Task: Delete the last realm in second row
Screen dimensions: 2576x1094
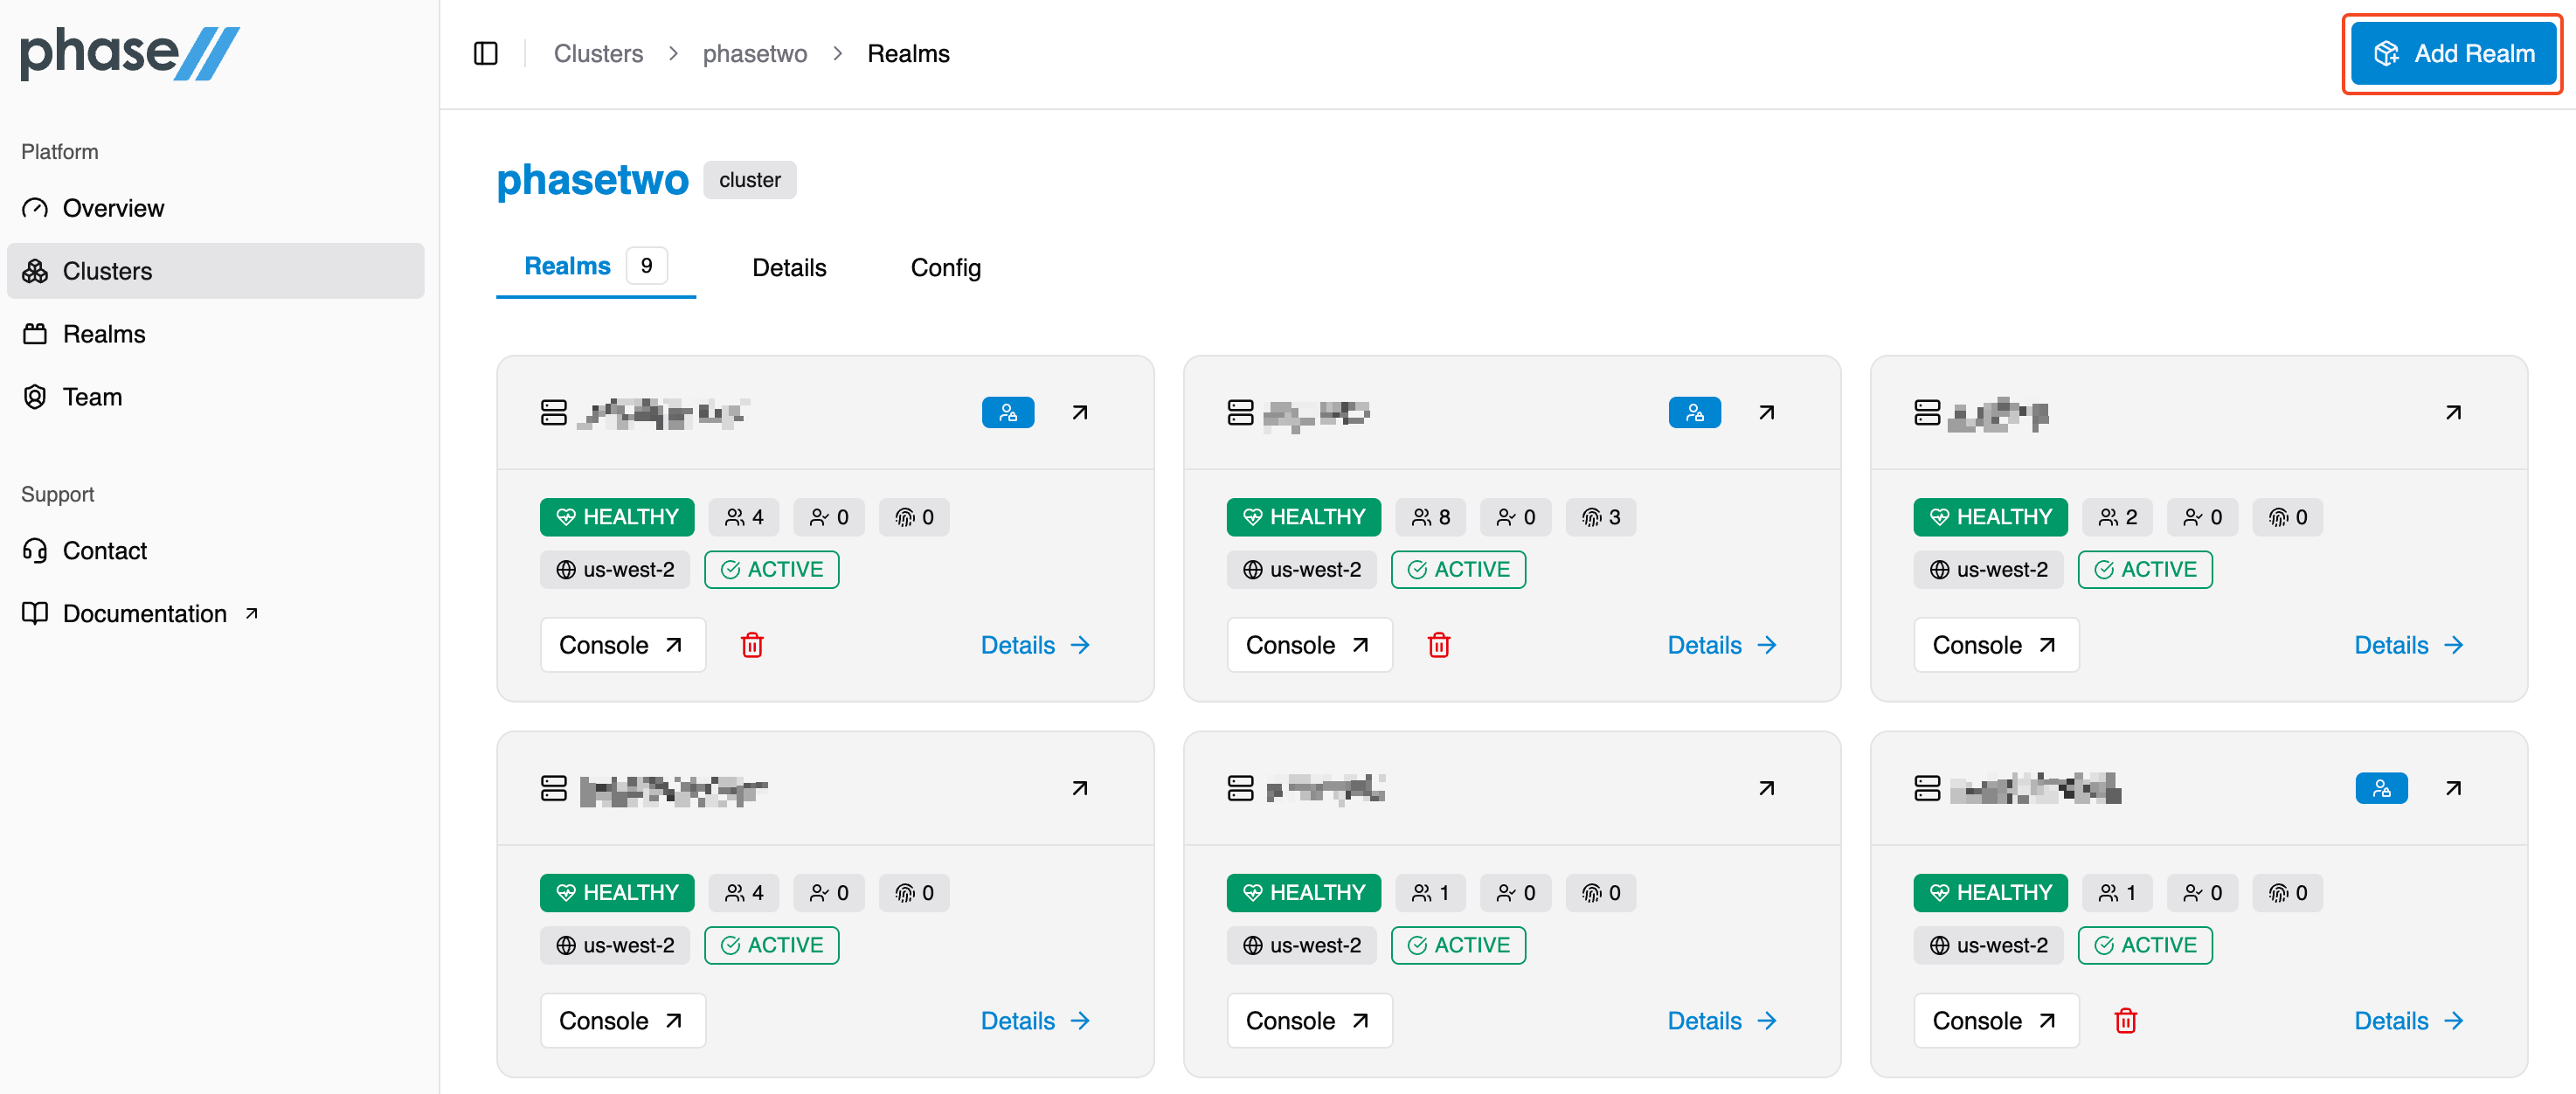Action: point(2125,1021)
